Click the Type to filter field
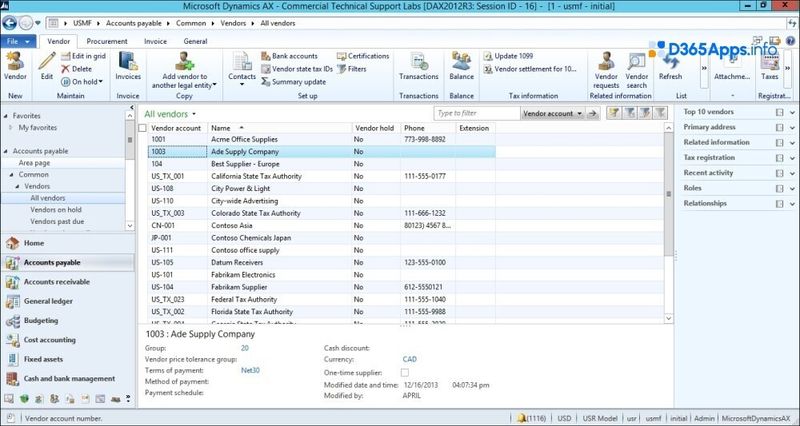This screenshot has width=800, height=426. pos(477,113)
